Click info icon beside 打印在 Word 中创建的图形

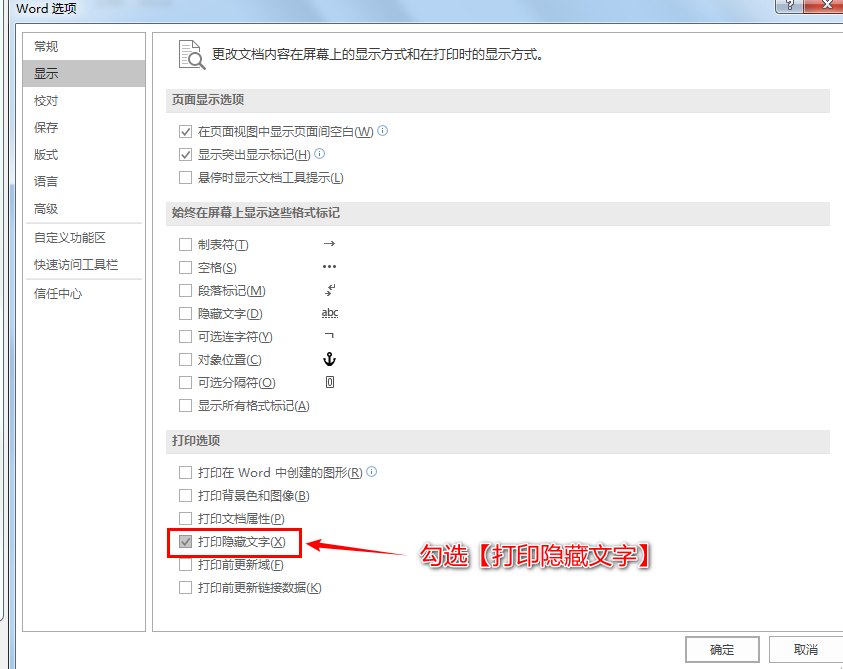pyautogui.click(x=372, y=472)
